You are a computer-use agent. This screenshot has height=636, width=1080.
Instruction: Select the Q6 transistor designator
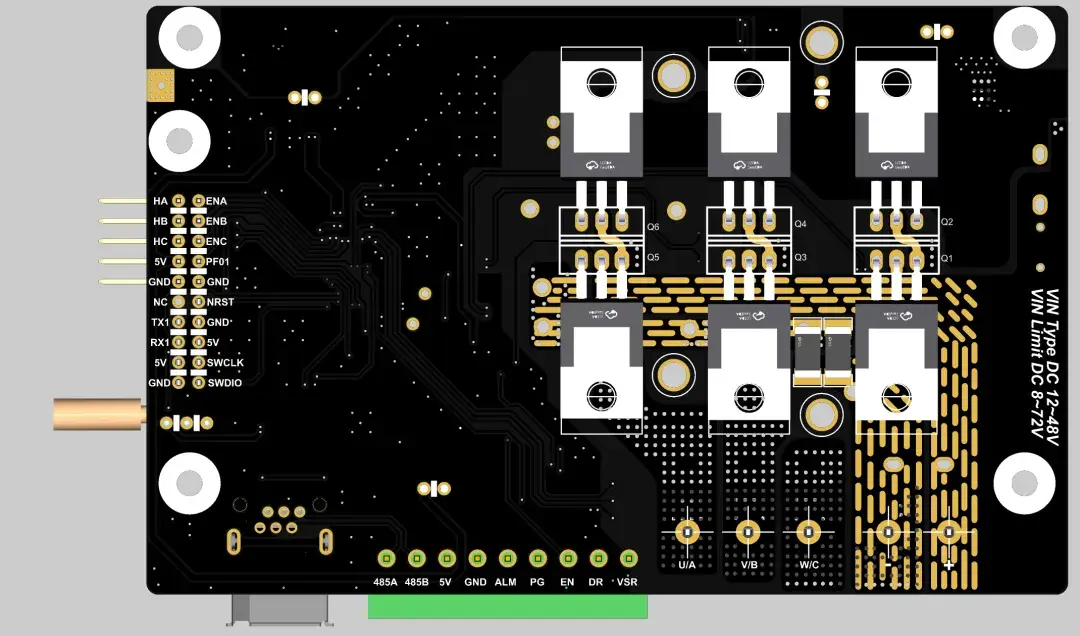[653, 227]
